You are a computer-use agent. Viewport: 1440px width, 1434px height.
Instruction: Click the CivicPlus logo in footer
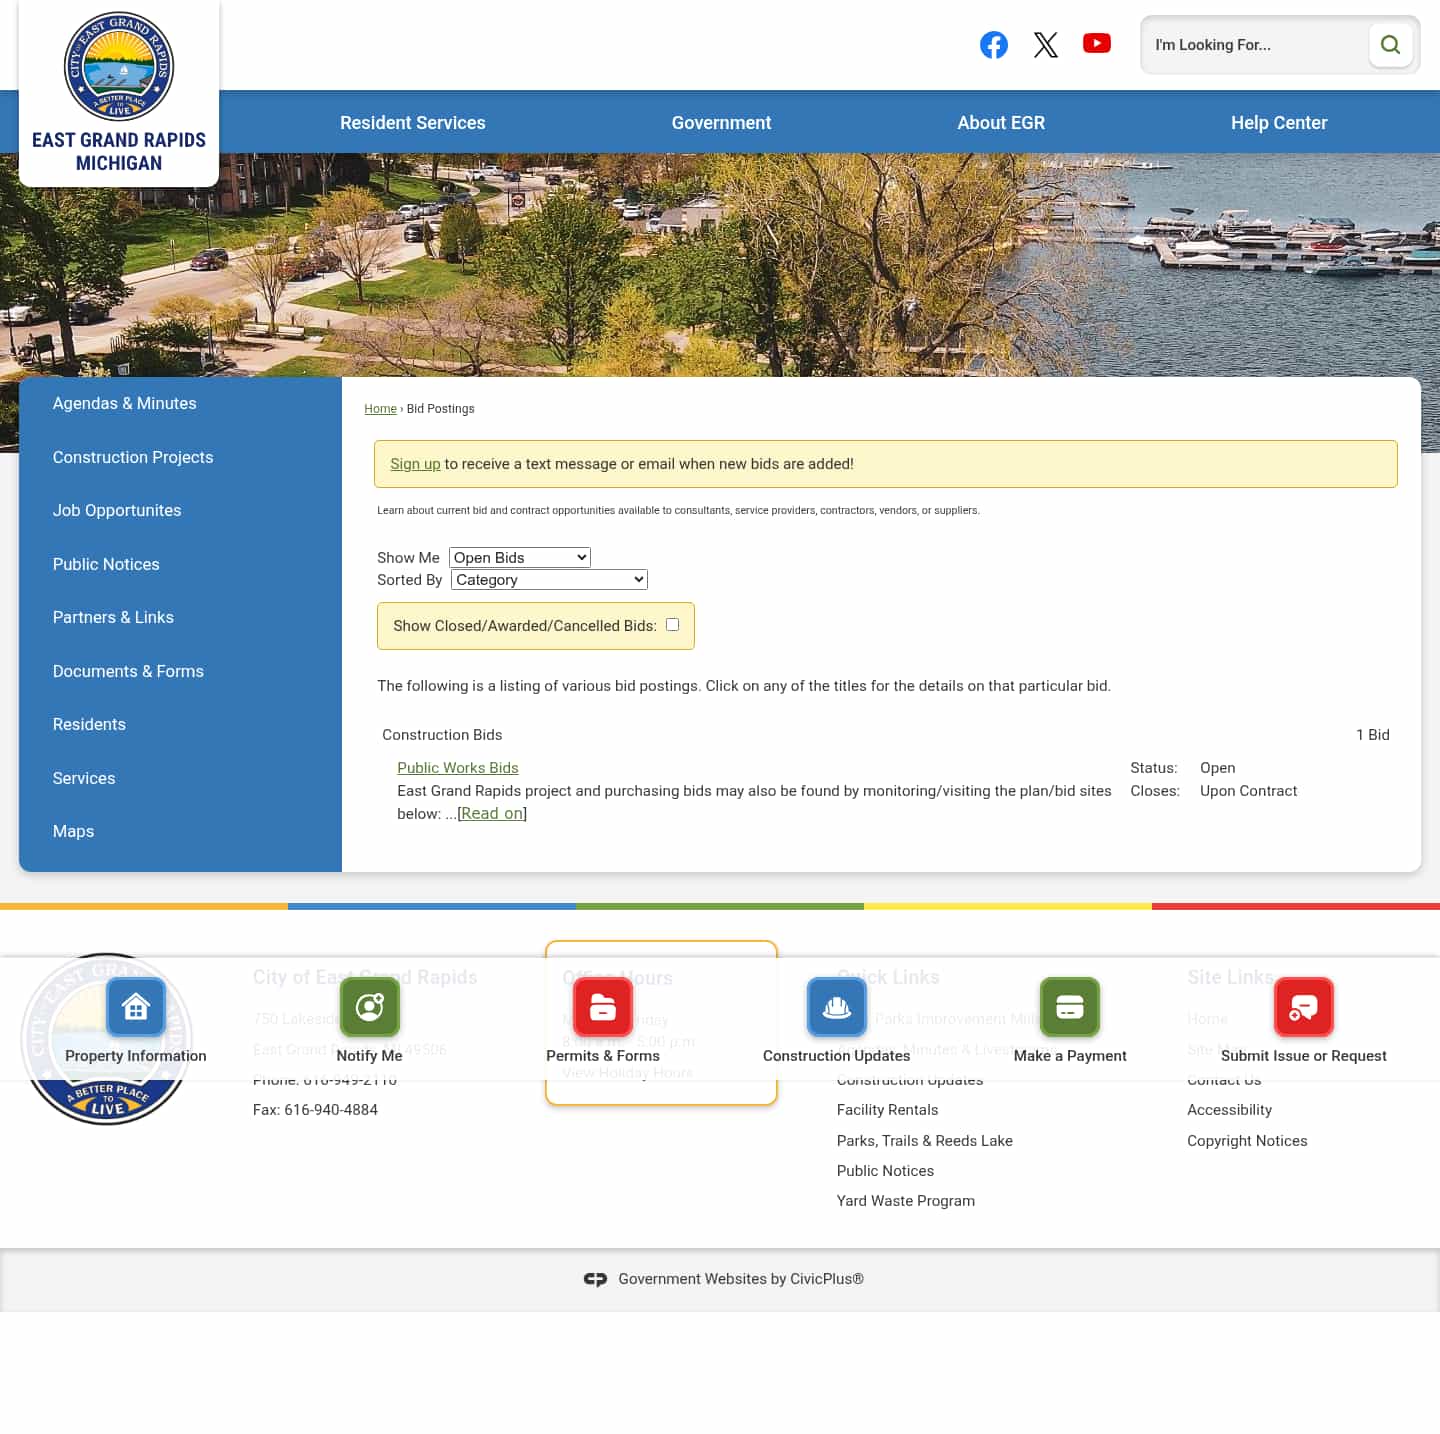596,1279
